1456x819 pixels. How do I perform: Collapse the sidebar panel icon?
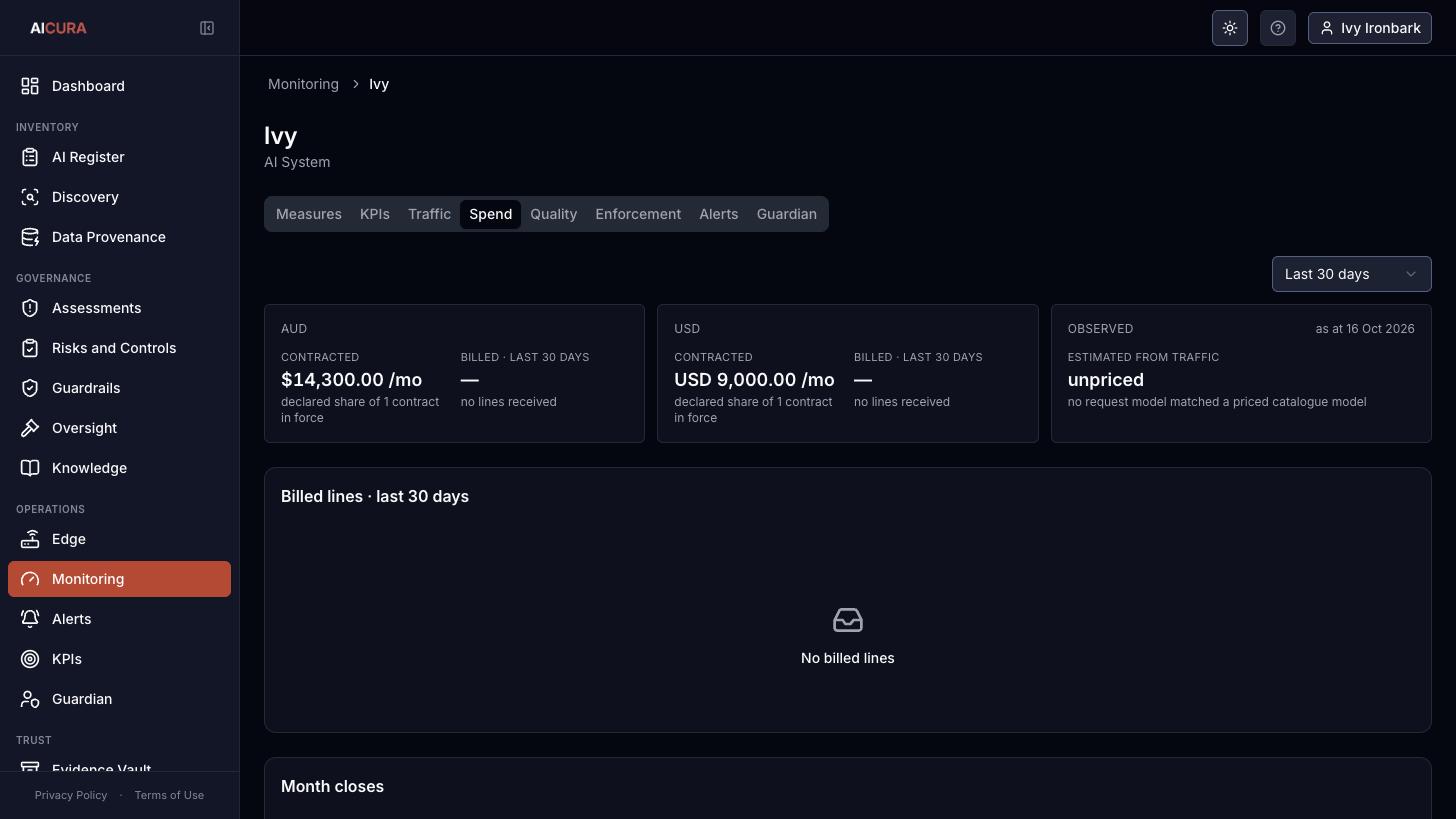[207, 28]
